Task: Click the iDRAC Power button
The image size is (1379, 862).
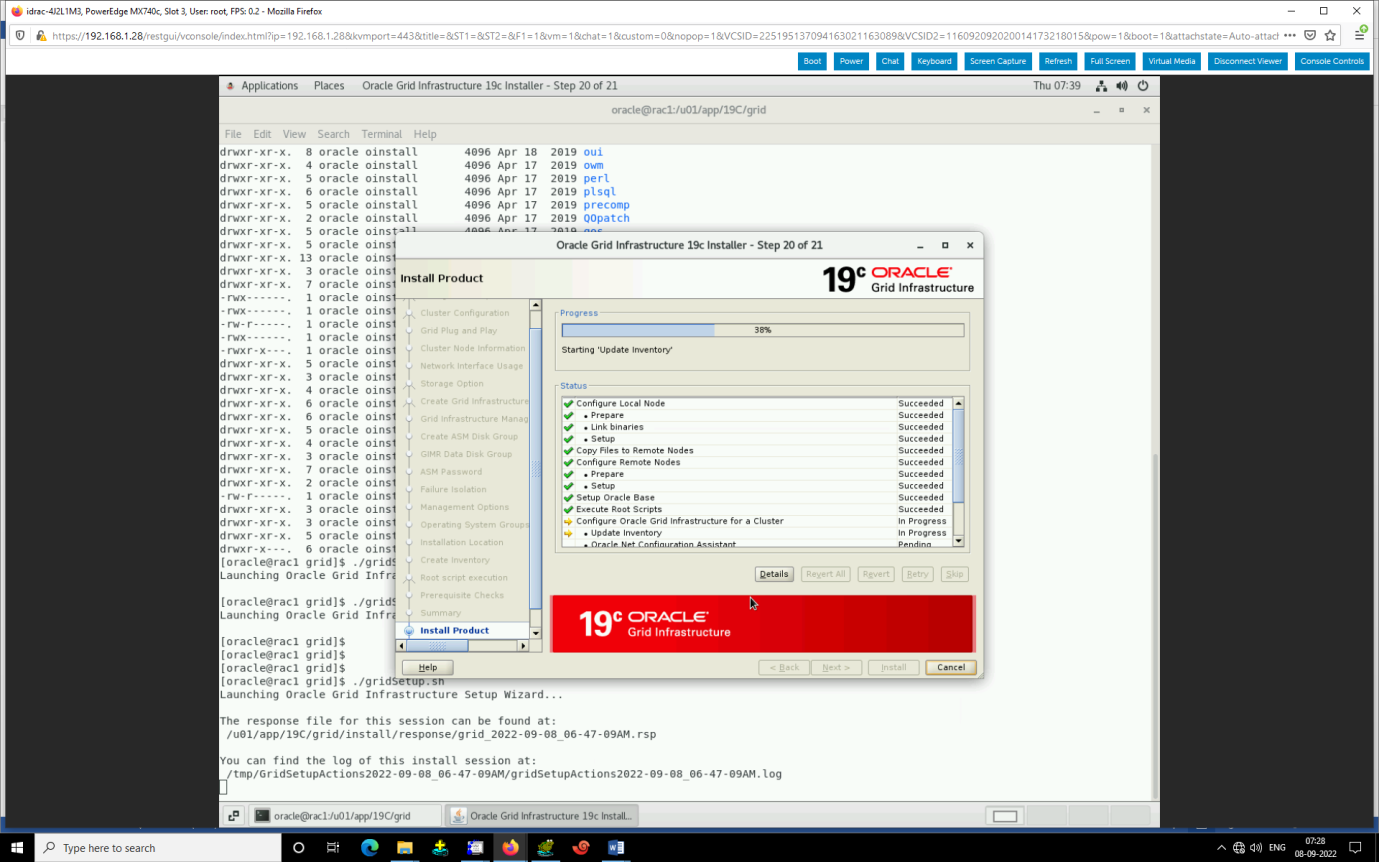Action: (x=851, y=61)
